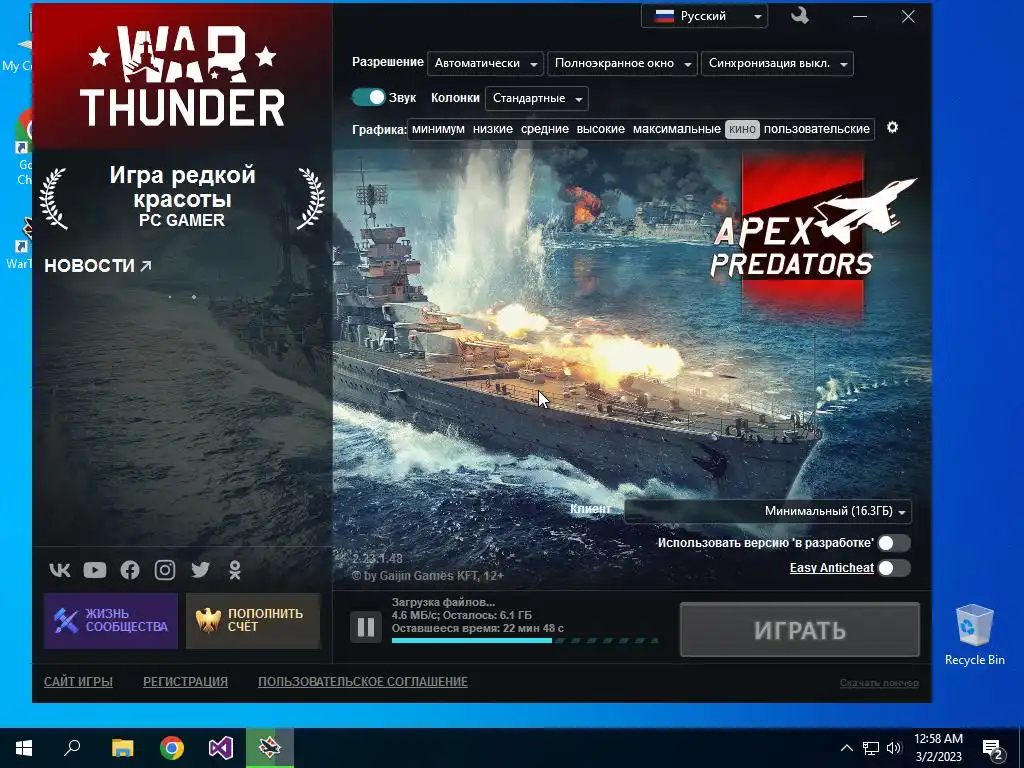
Task: Select минимум graphics preset
Action: [x=438, y=129]
